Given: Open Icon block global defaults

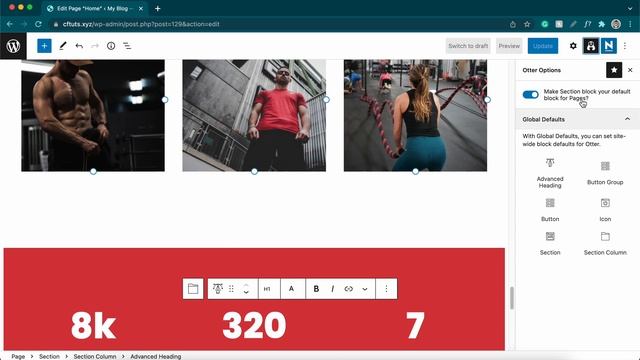Looking at the screenshot, I should 605,210.
